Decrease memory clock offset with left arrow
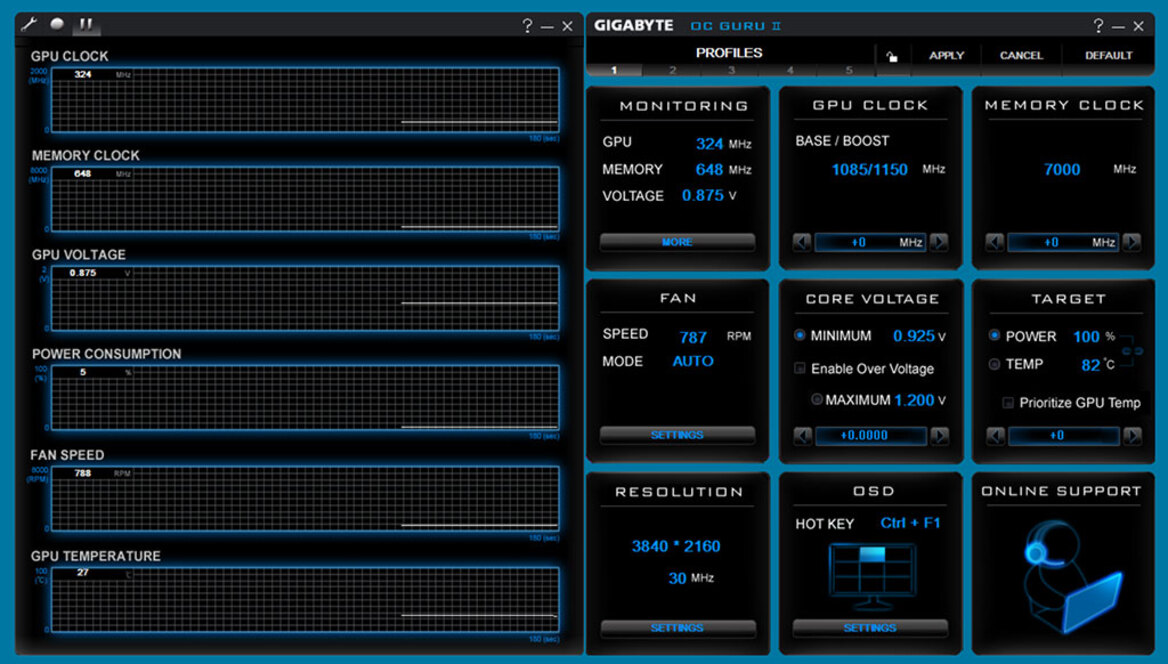 pos(994,242)
